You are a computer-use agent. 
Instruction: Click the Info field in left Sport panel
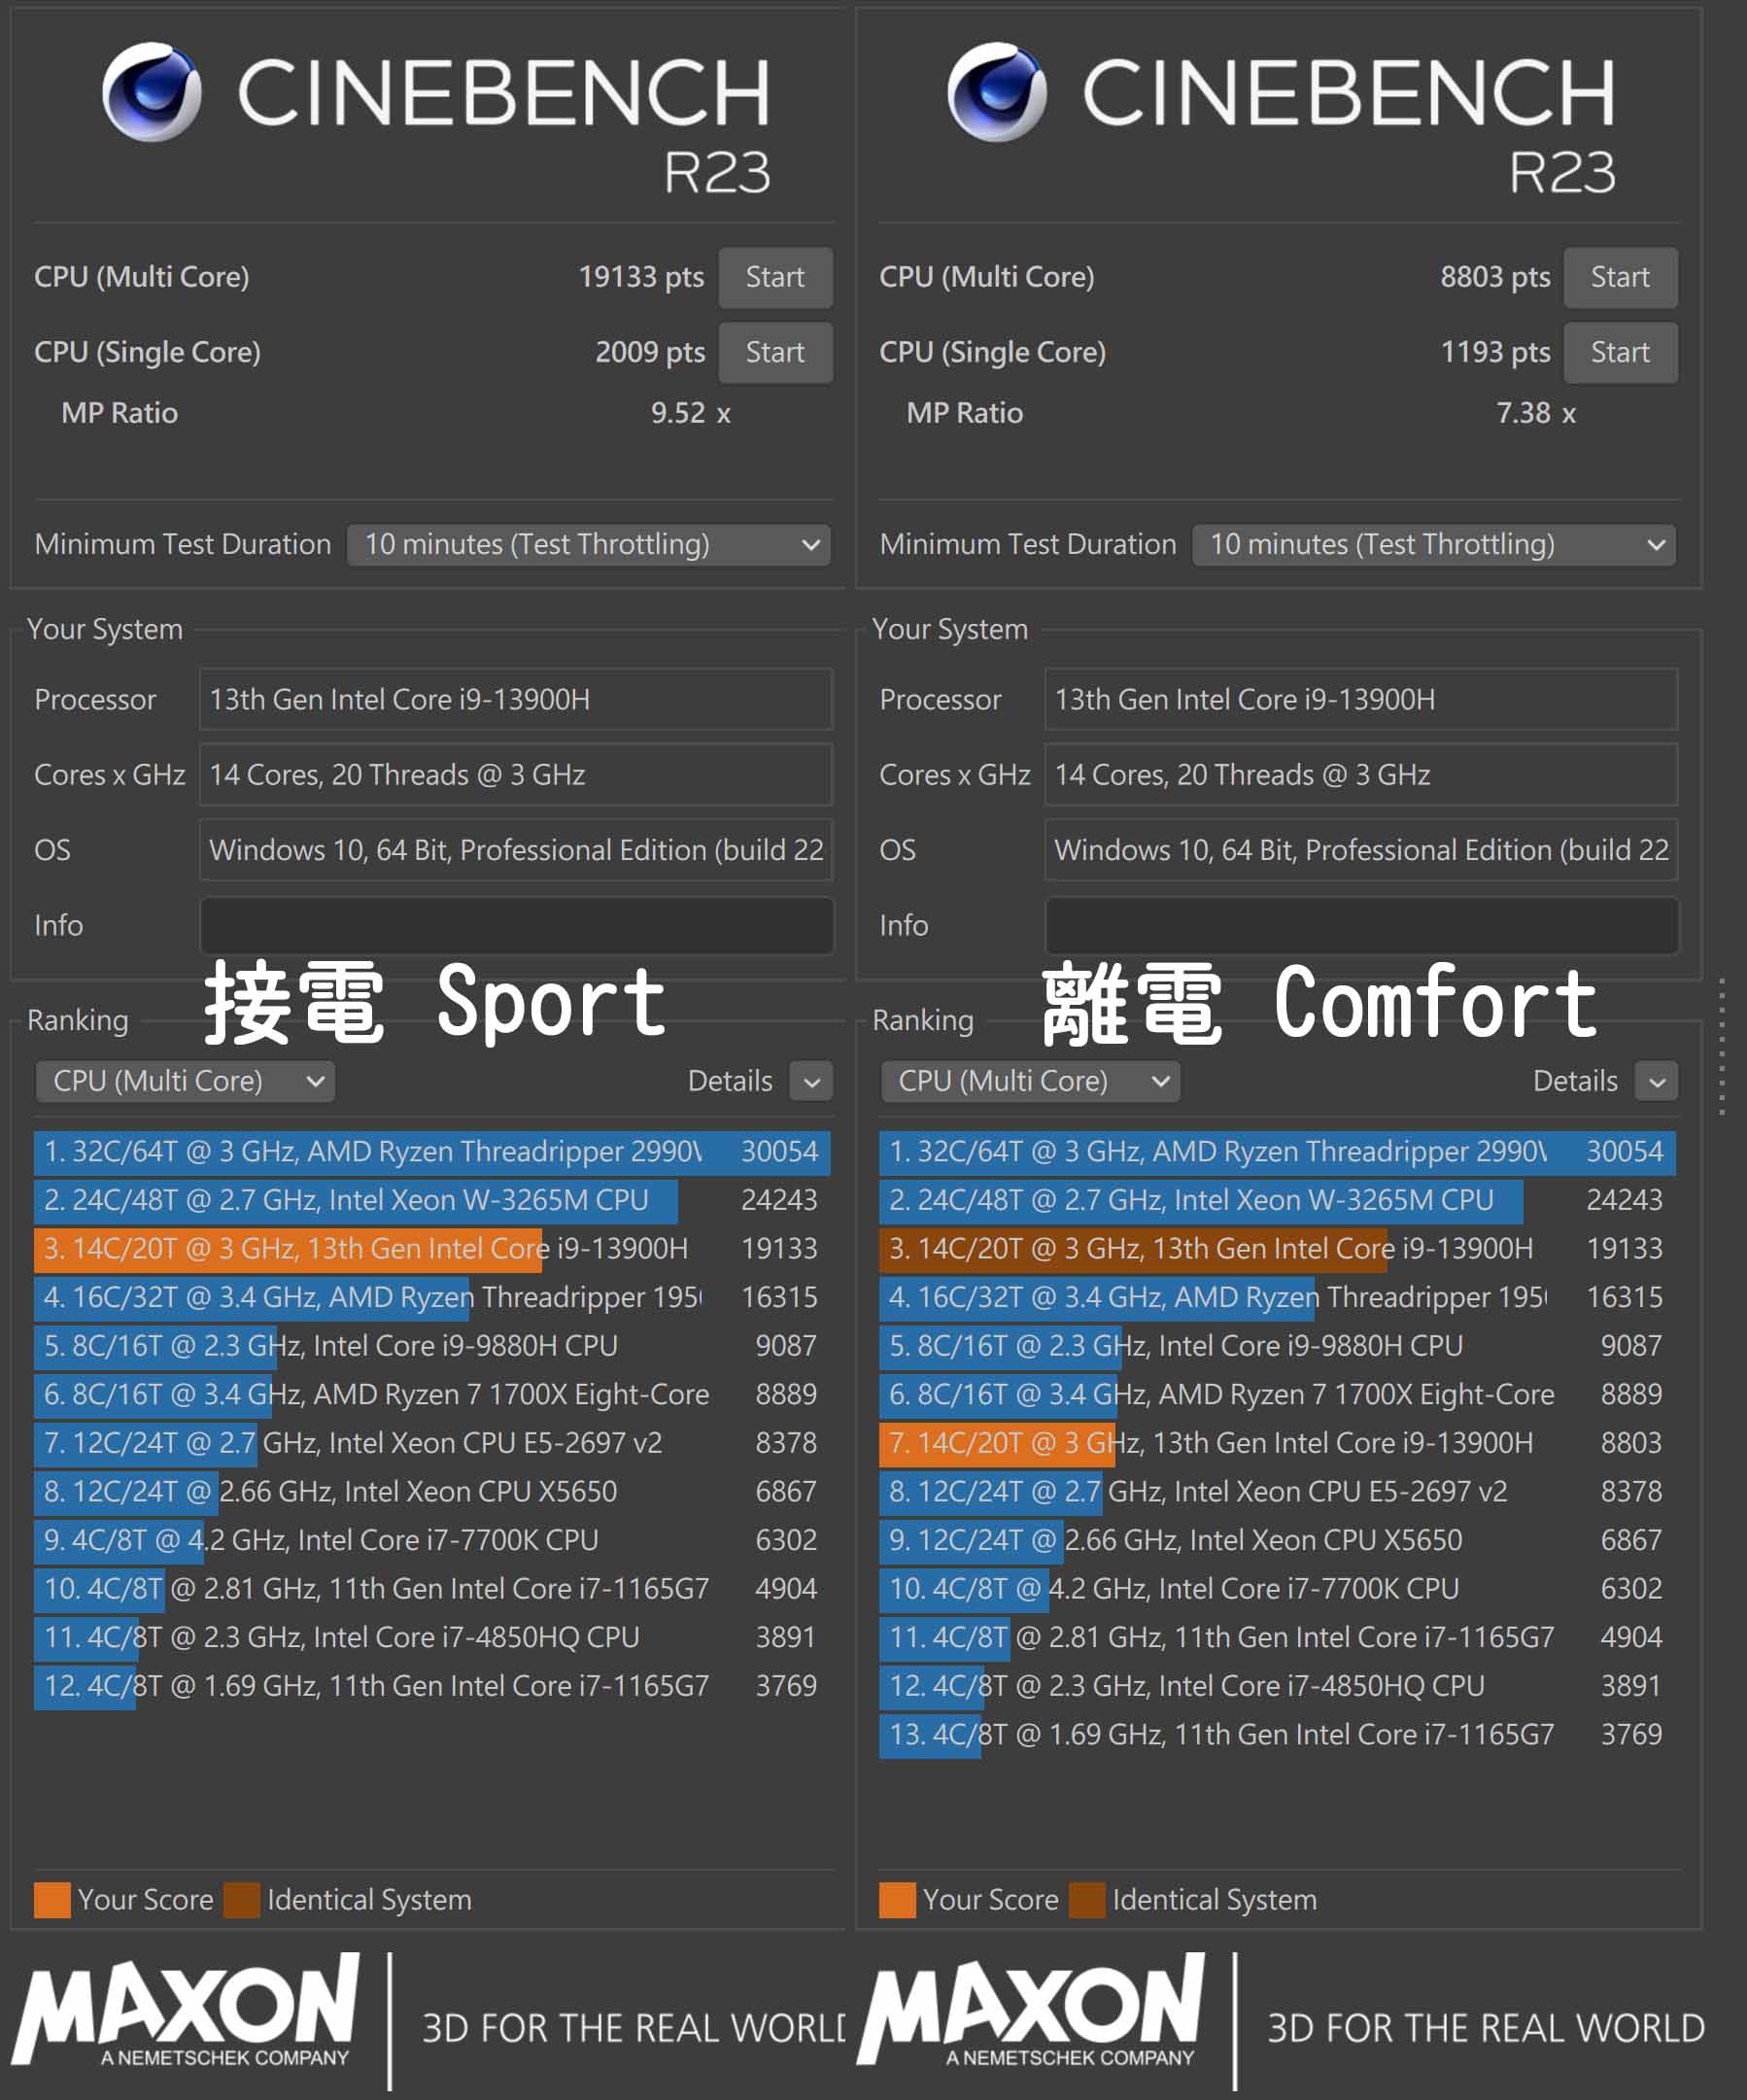[516, 925]
